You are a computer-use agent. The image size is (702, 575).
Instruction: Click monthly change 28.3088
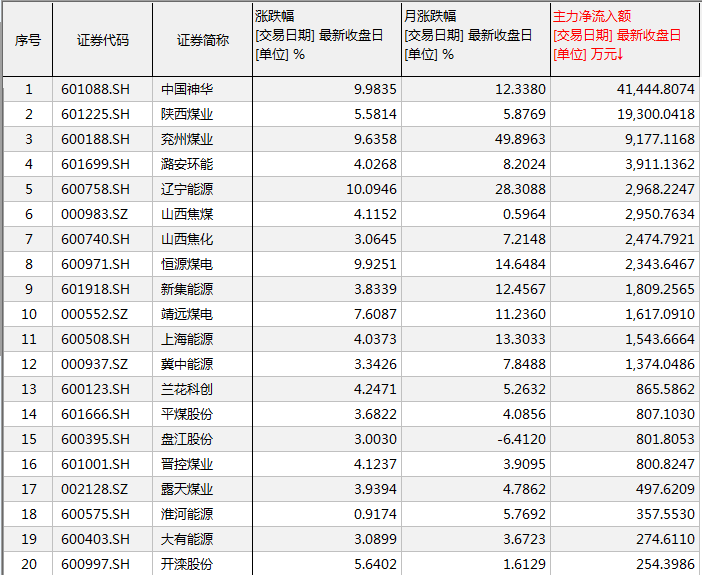[520, 189]
